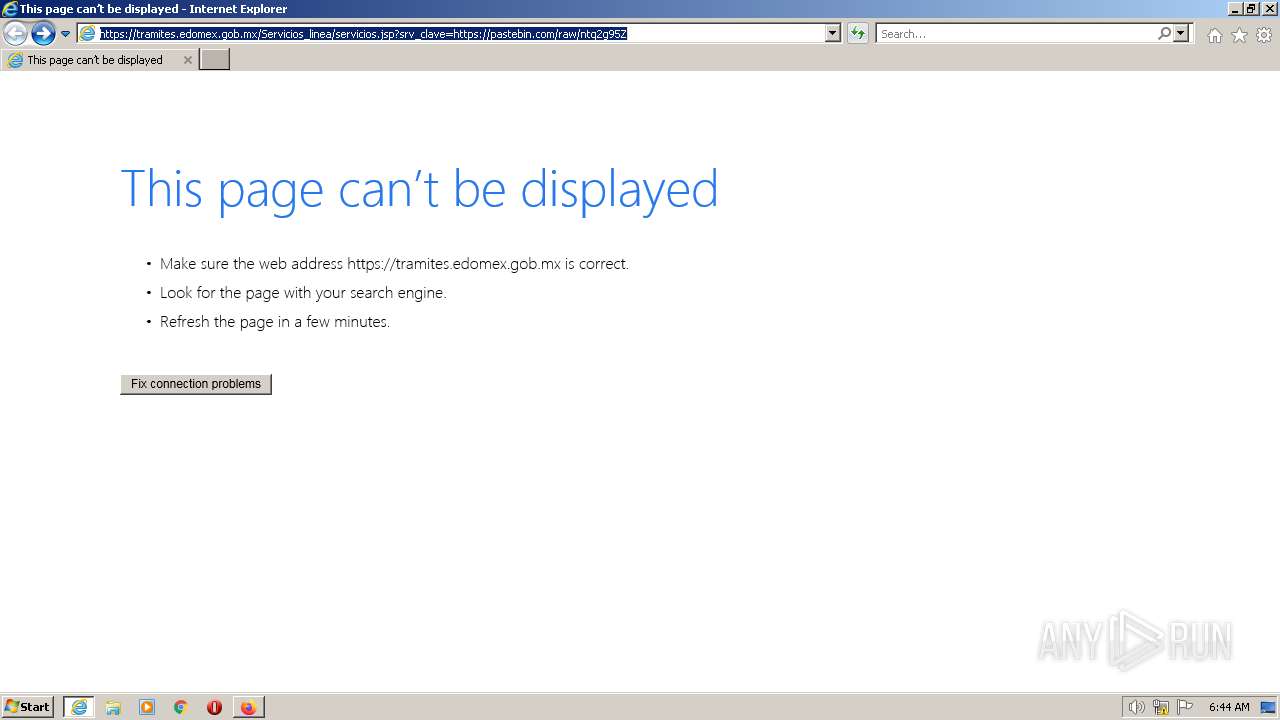Click the Search box
The height and width of the screenshot is (720, 1280).
tap(1017, 33)
